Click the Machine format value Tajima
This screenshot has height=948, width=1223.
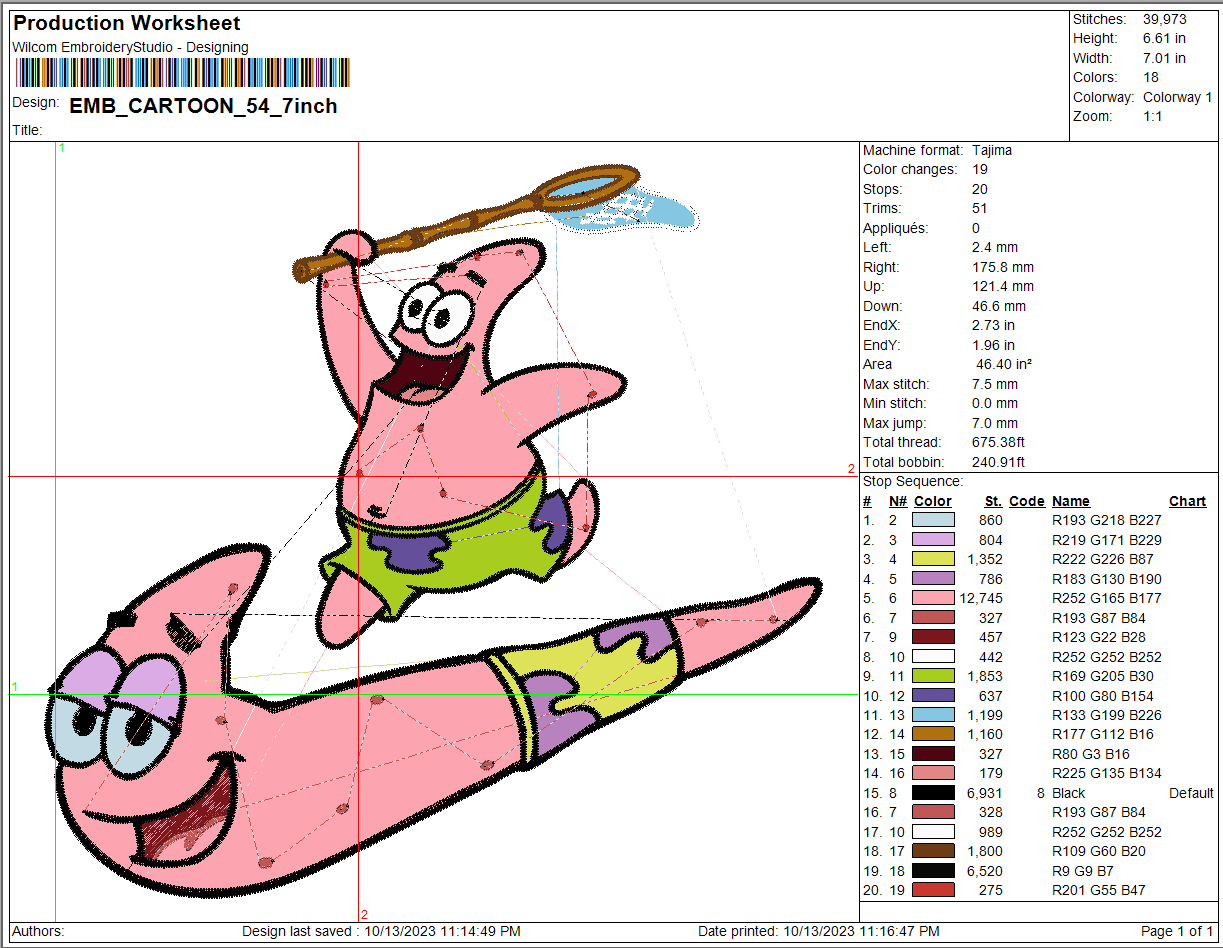pyautogui.click(x=991, y=150)
